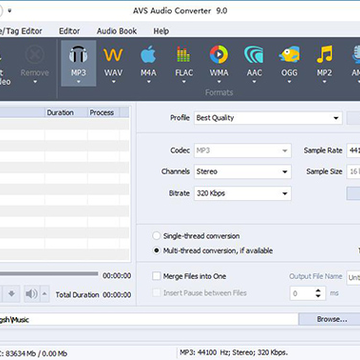
Task: Open the disabled Codec MP3 dropdown
Action: (x=243, y=151)
